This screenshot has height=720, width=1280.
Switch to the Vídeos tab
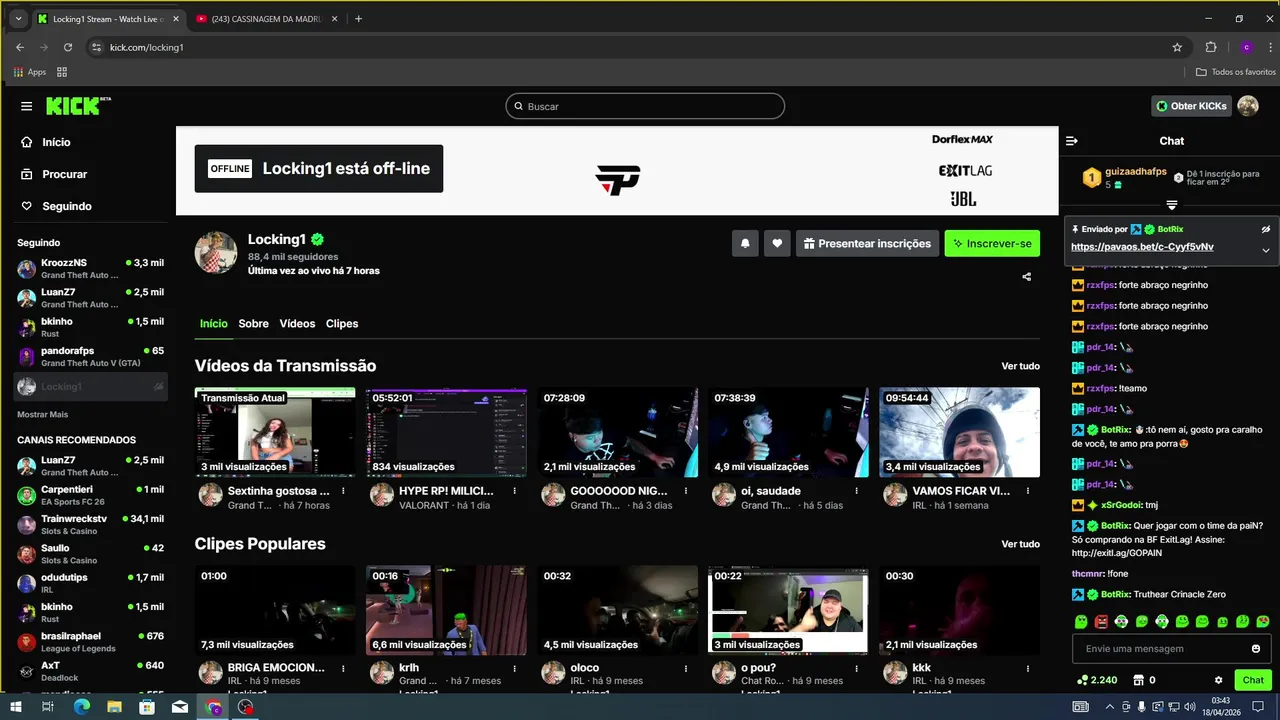(x=297, y=324)
